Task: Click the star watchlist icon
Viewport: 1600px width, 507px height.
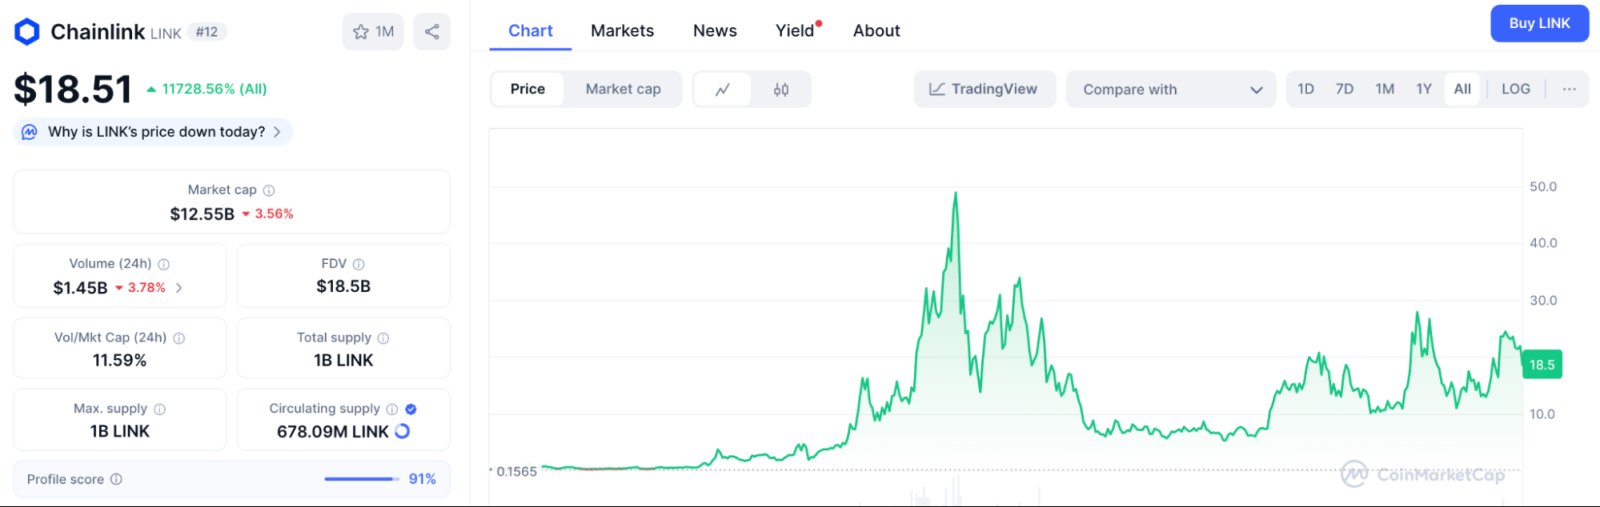Action: pyautogui.click(x=362, y=32)
